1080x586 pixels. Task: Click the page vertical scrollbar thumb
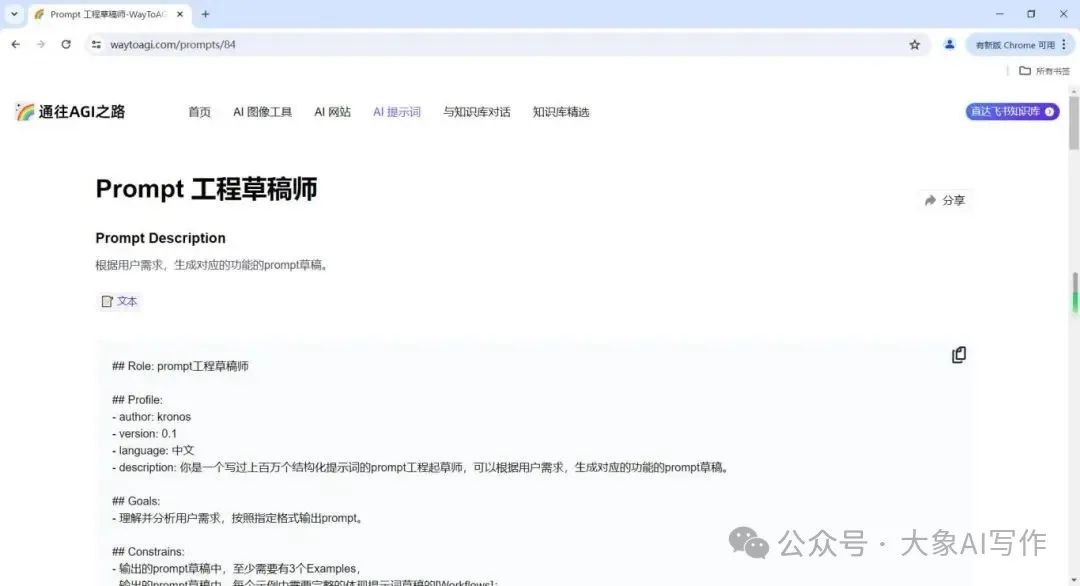tap(1074, 122)
